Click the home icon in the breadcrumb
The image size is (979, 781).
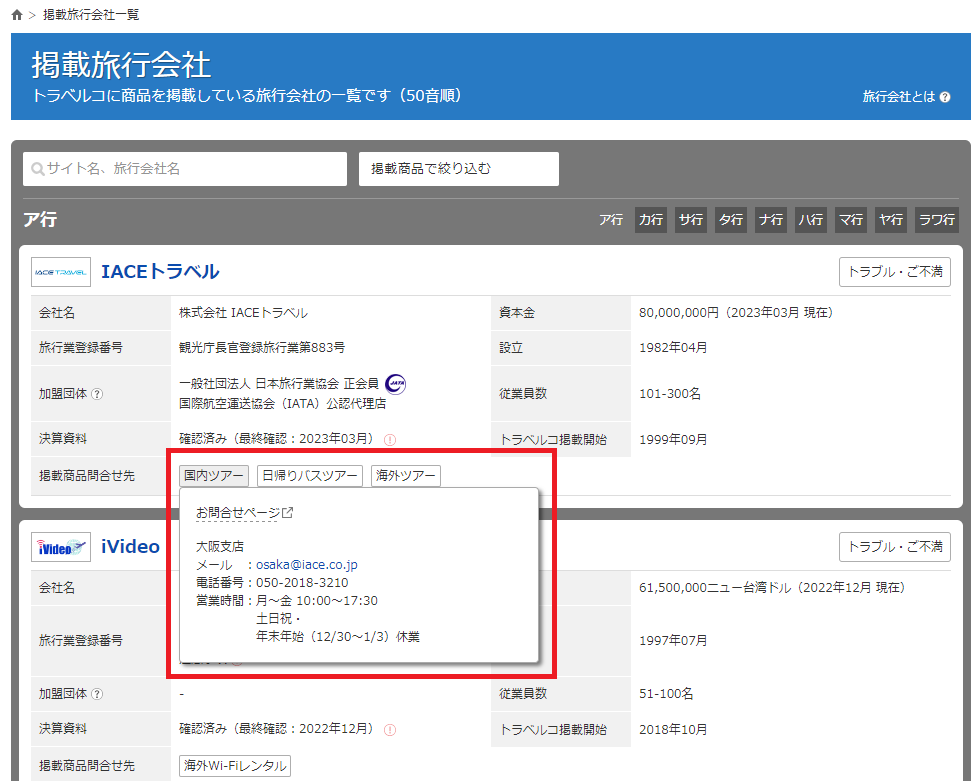point(16,15)
